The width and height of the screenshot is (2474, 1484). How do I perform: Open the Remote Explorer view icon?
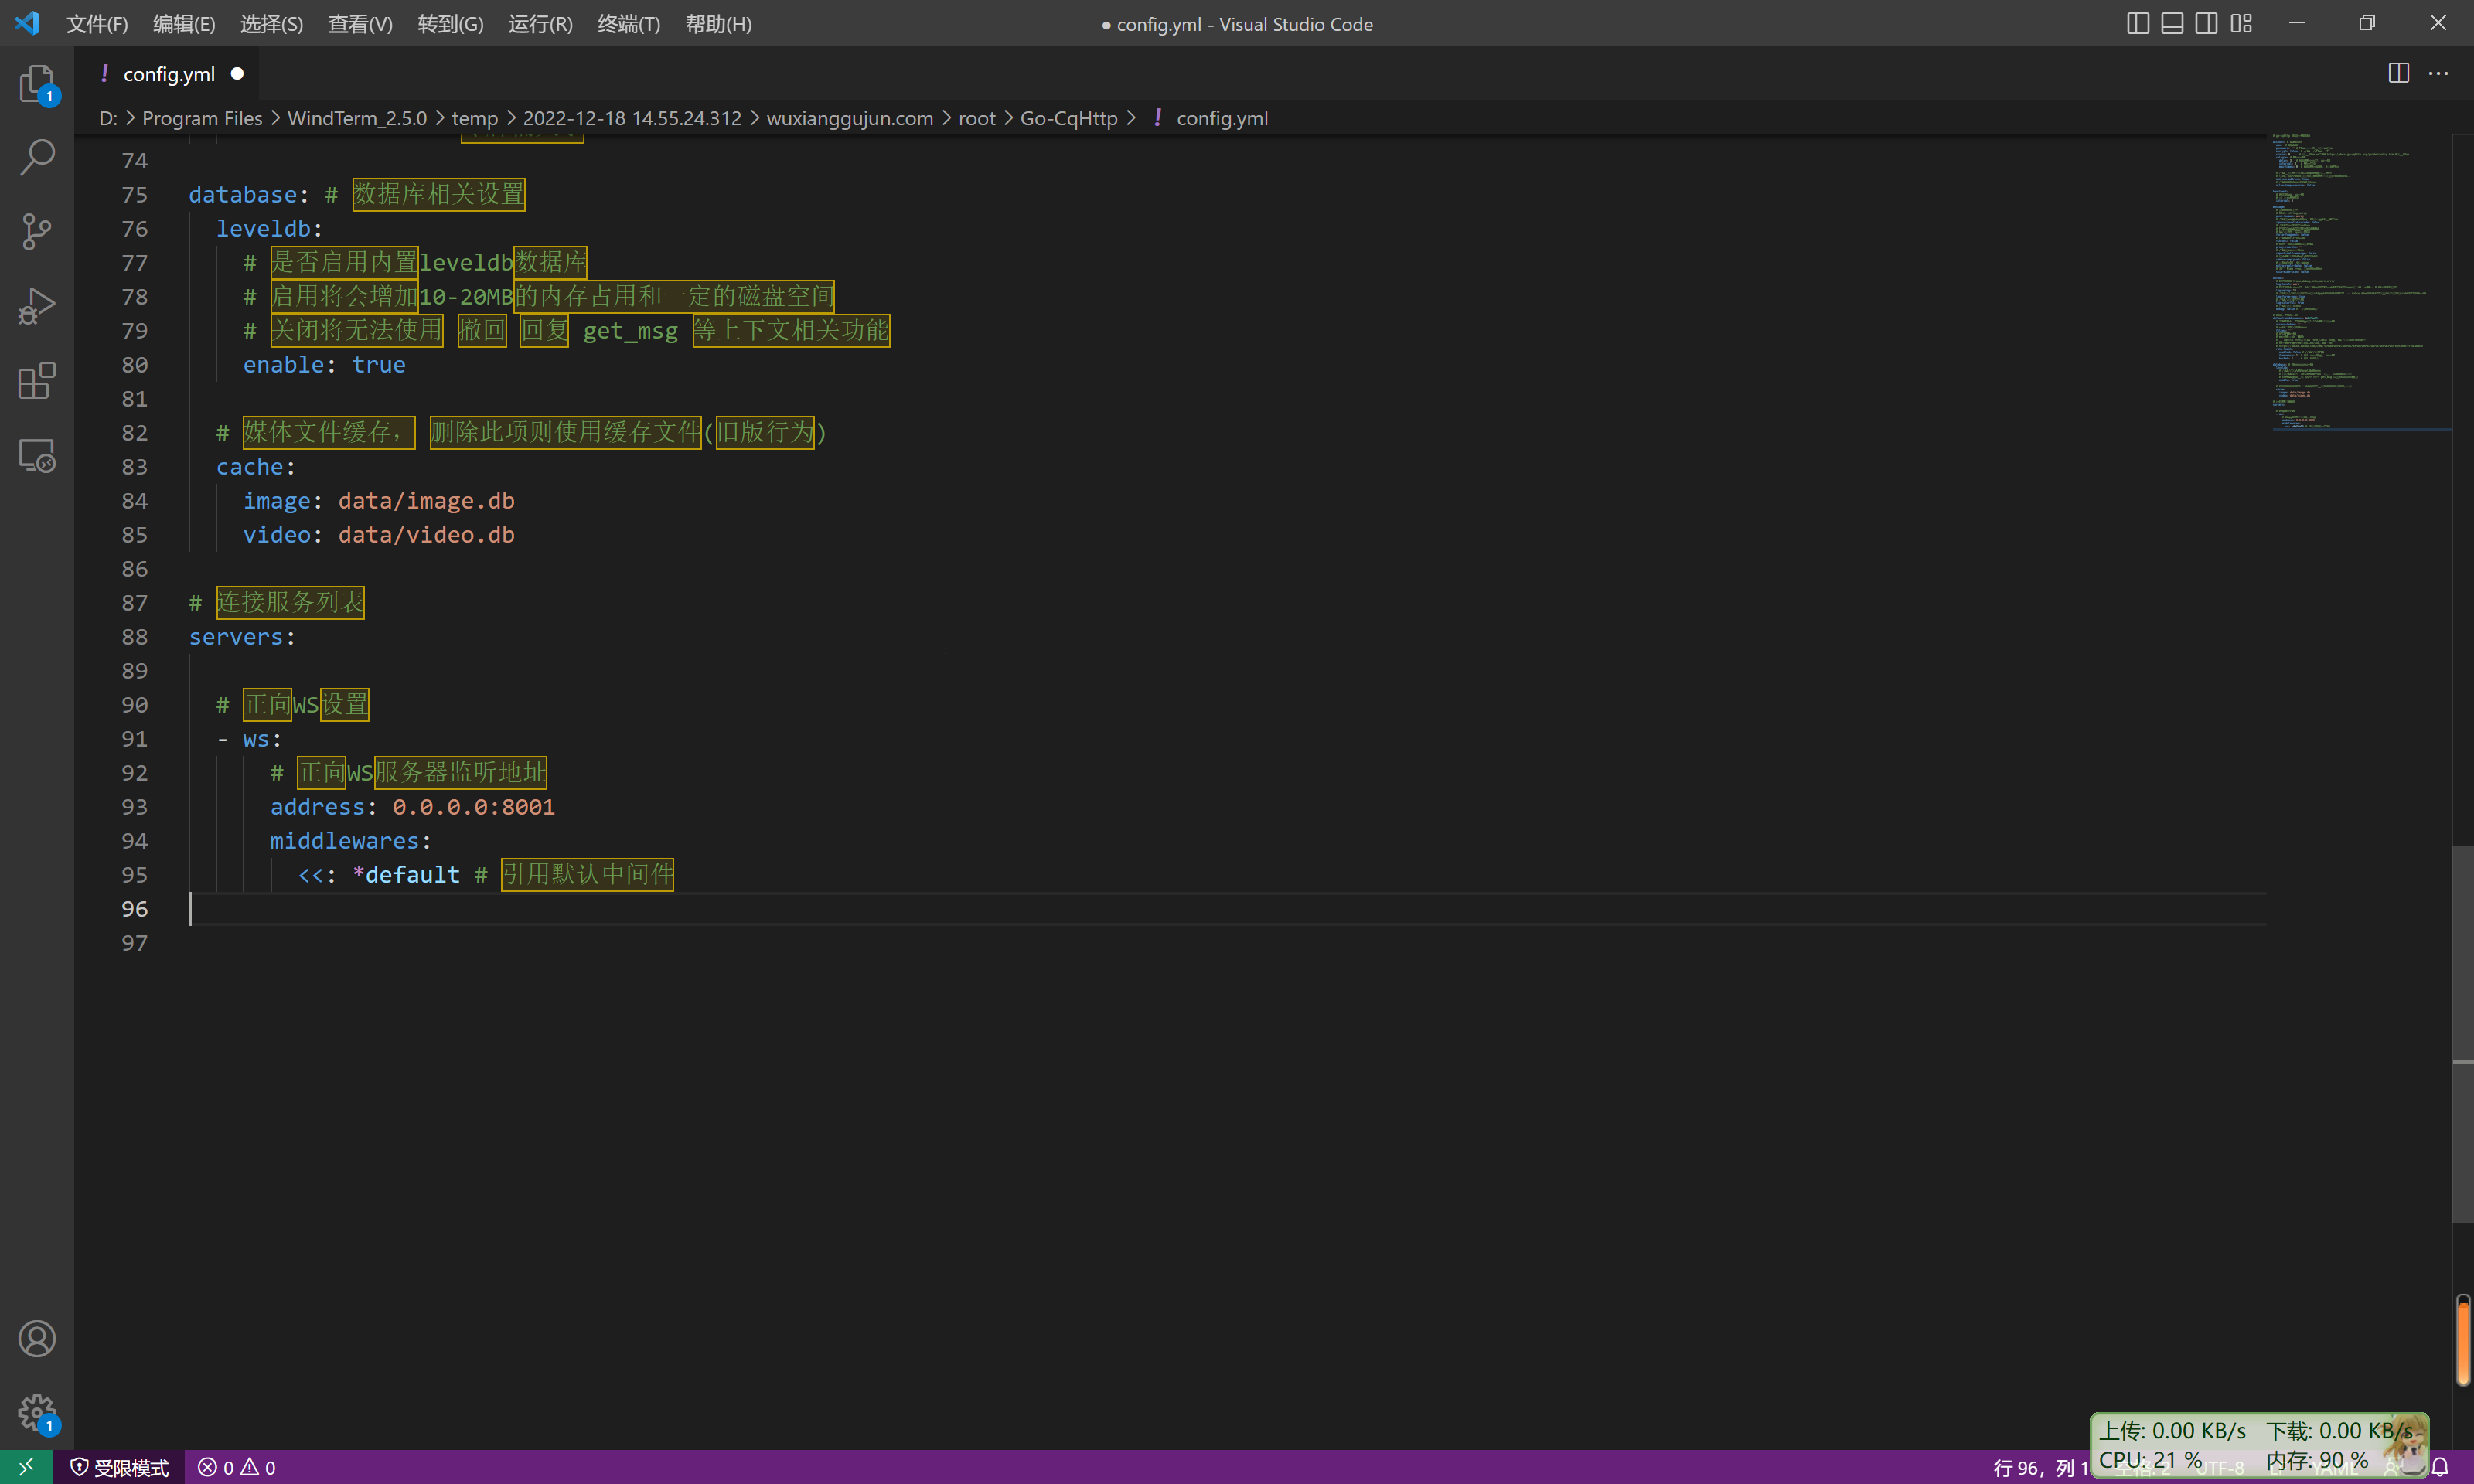[37, 456]
